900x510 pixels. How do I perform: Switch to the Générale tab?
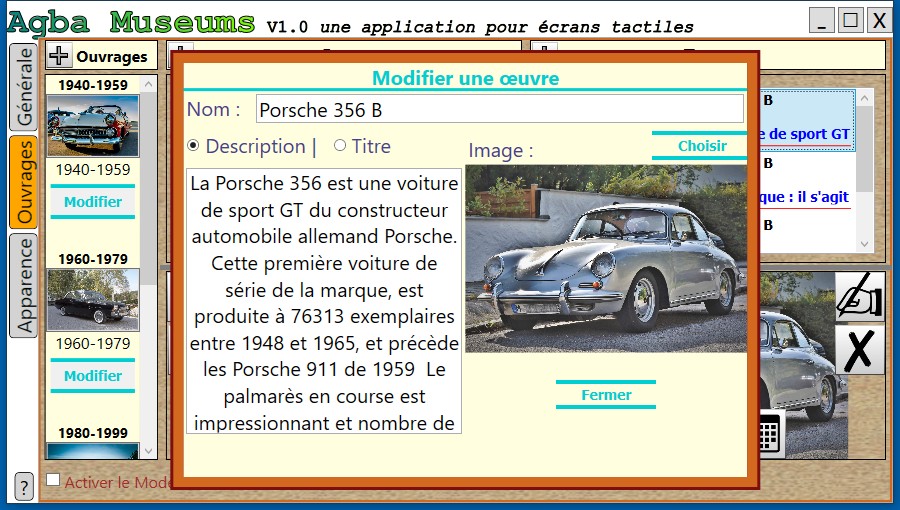pyautogui.click(x=24, y=87)
